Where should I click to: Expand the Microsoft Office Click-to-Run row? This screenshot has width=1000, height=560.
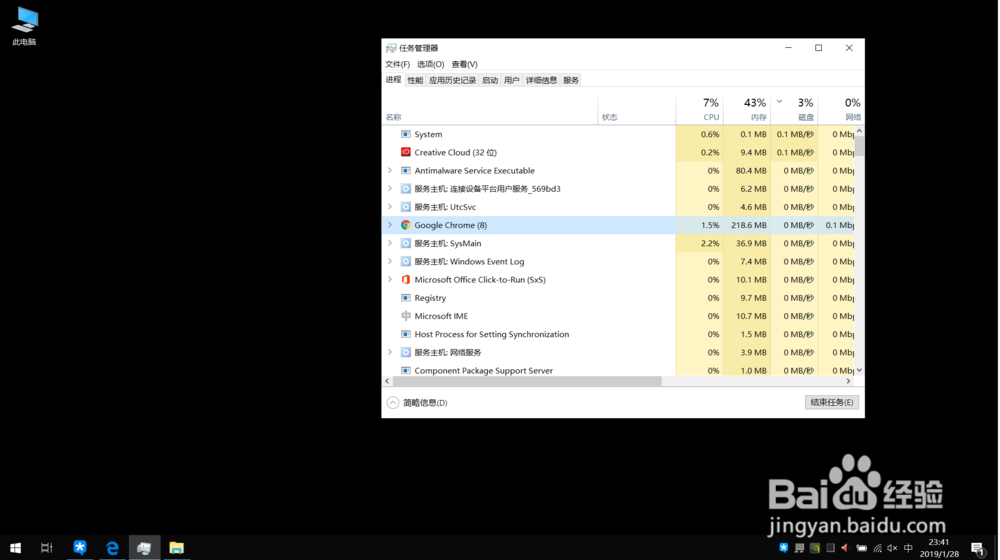(x=390, y=280)
